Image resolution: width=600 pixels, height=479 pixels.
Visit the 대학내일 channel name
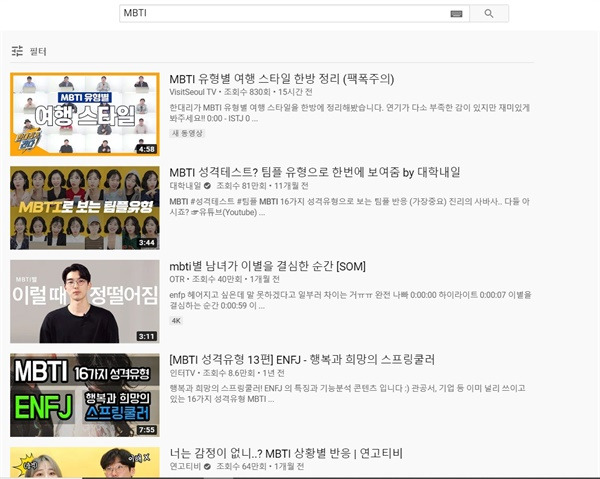click(185, 186)
